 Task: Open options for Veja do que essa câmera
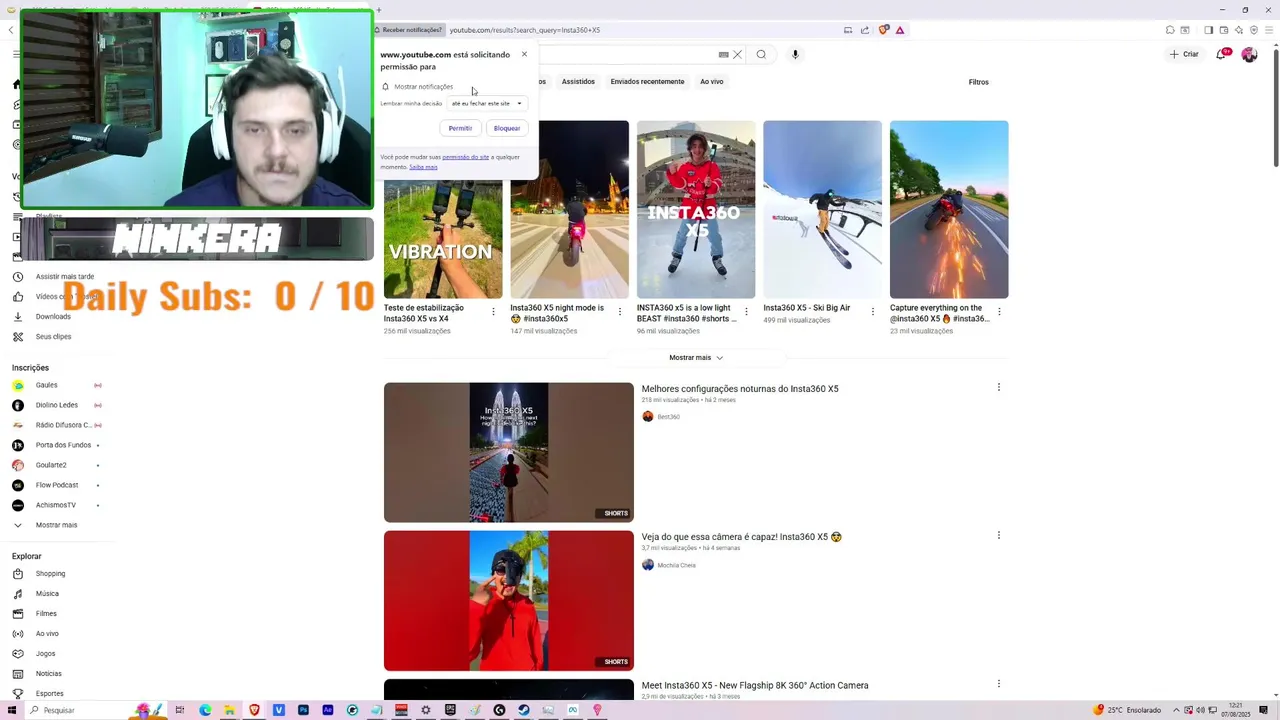[998, 535]
